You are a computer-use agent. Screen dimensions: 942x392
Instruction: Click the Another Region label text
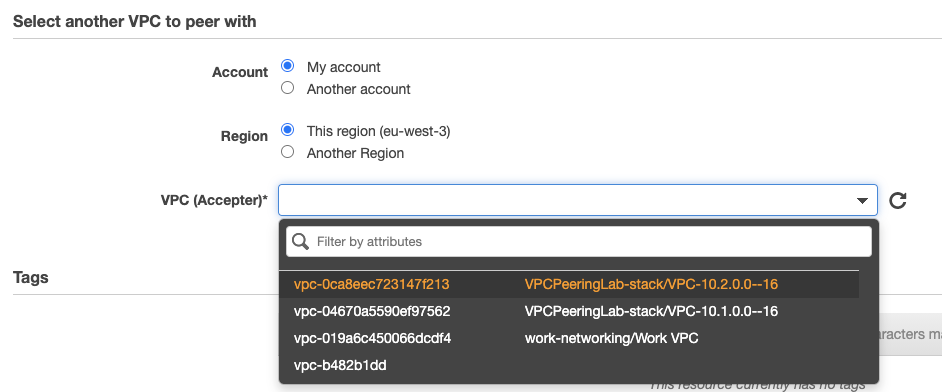(355, 153)
